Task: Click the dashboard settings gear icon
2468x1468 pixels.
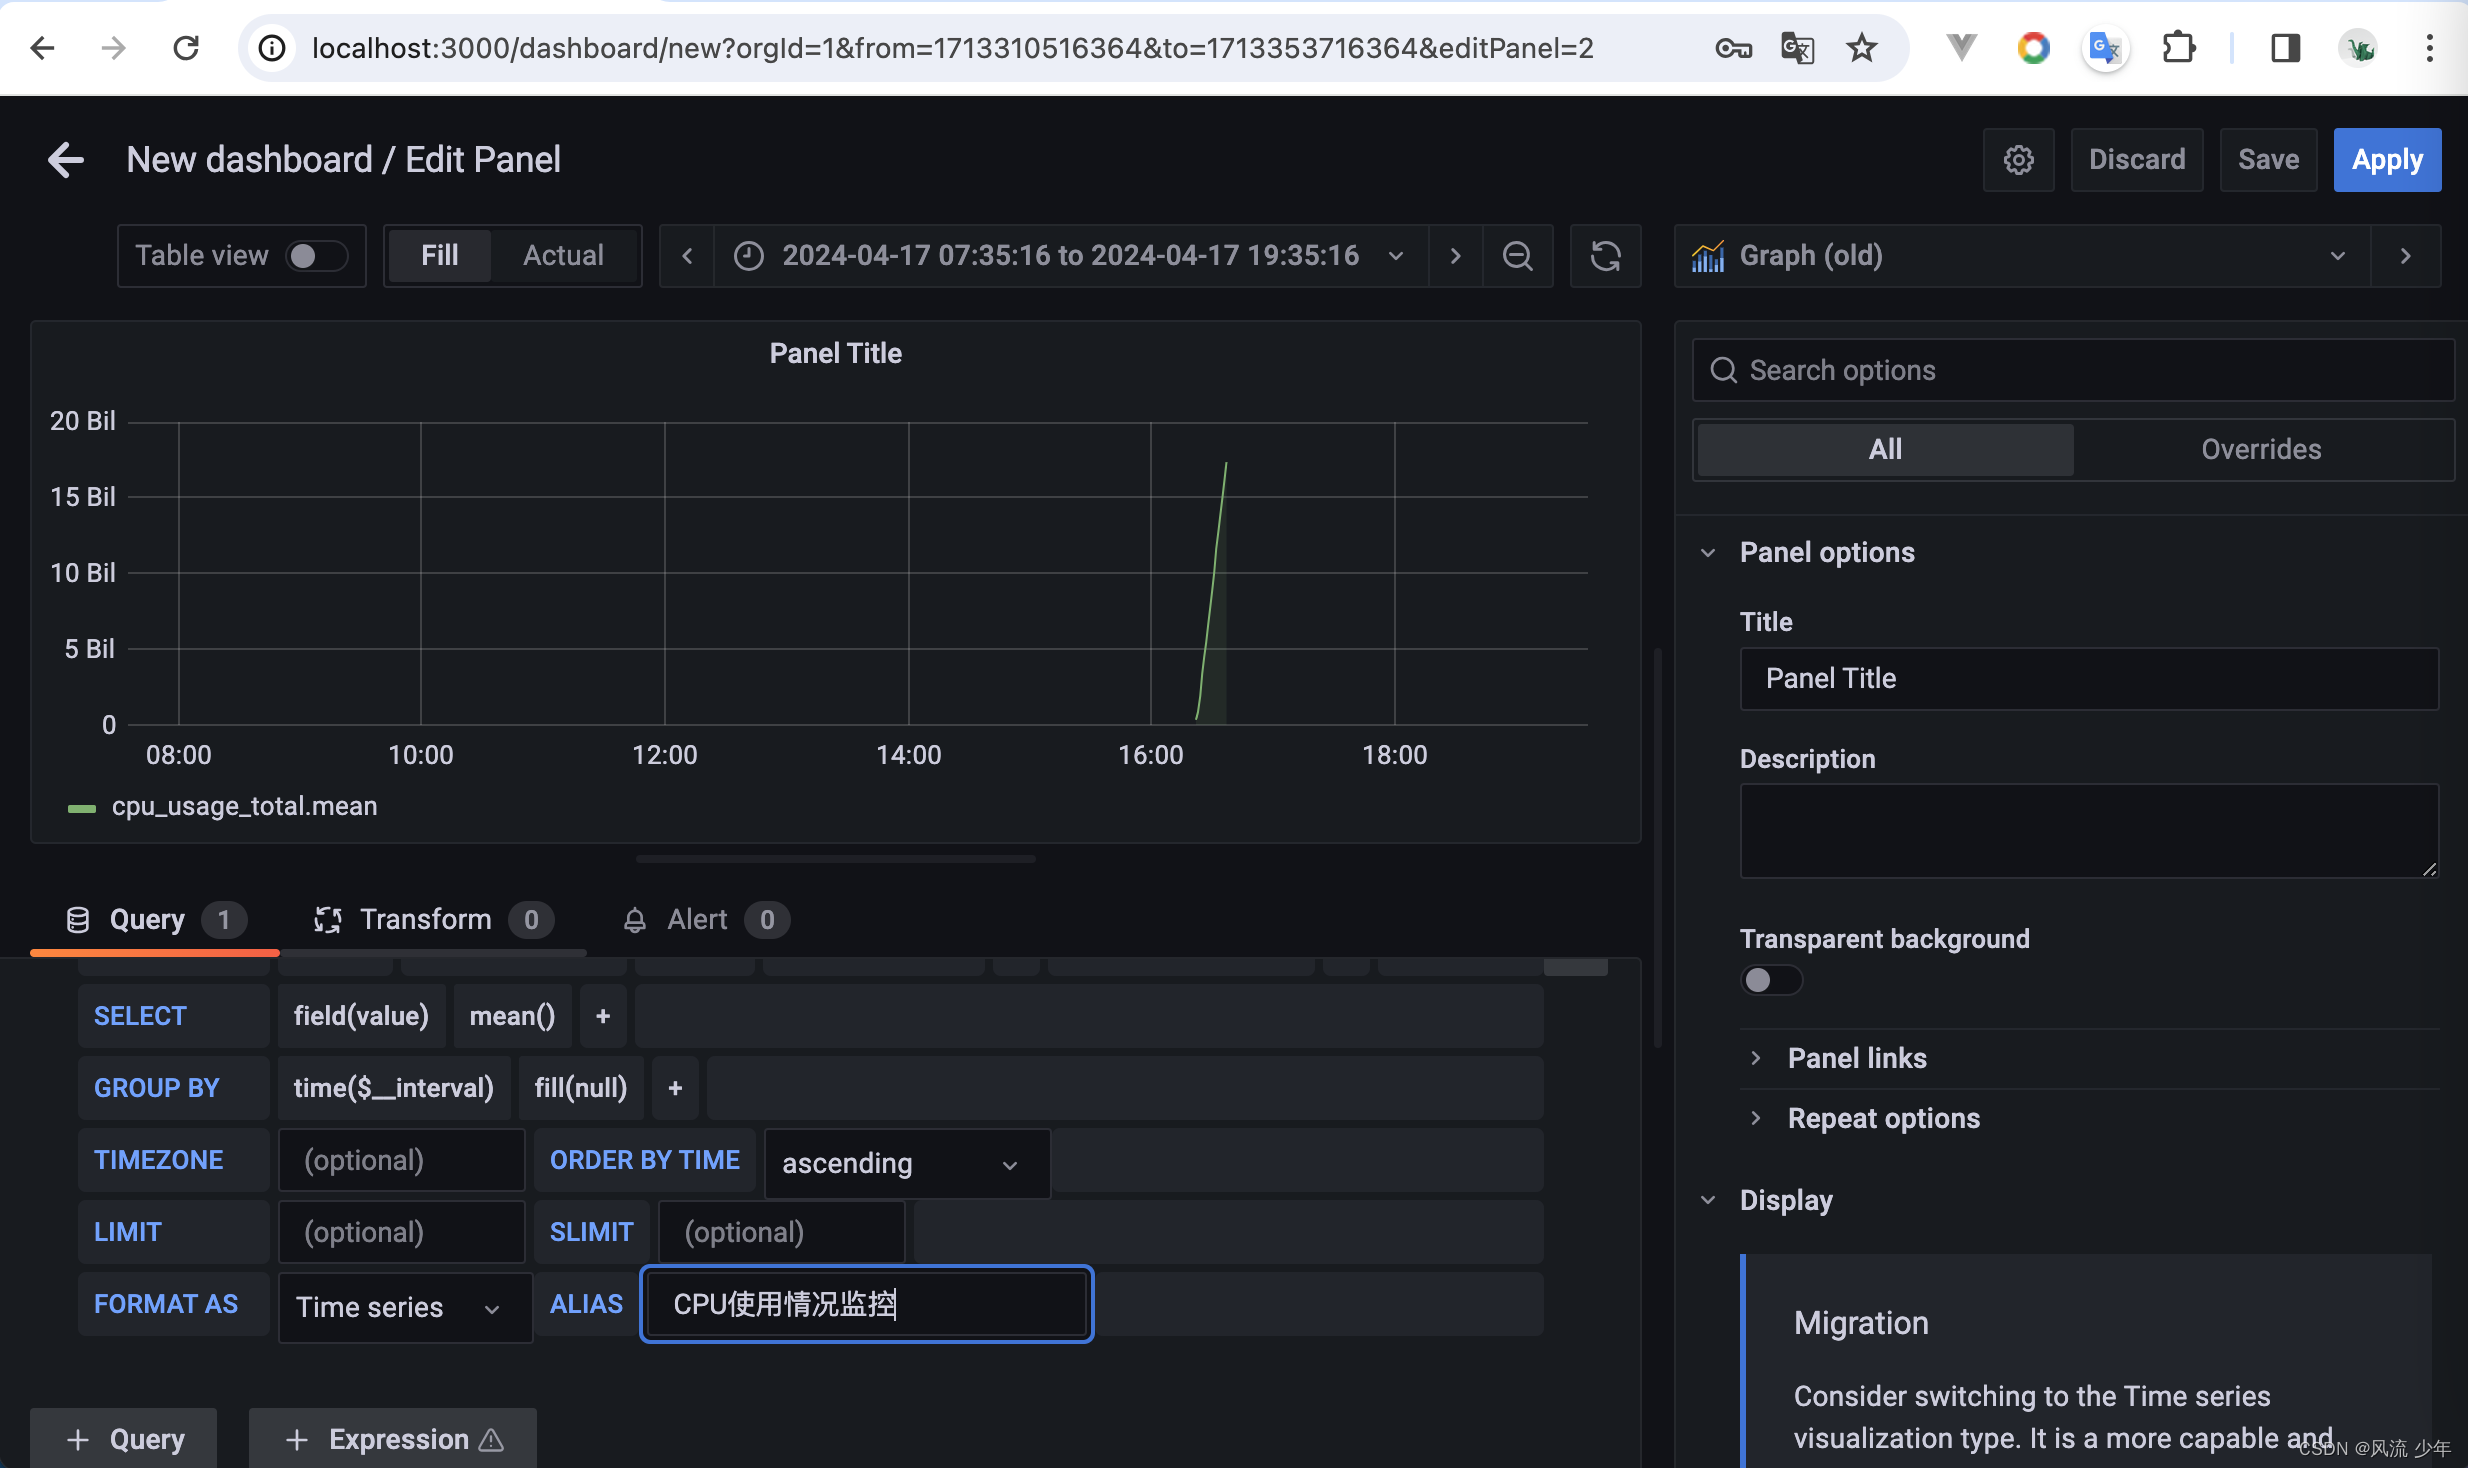Action: click(x=2019, y=159)
